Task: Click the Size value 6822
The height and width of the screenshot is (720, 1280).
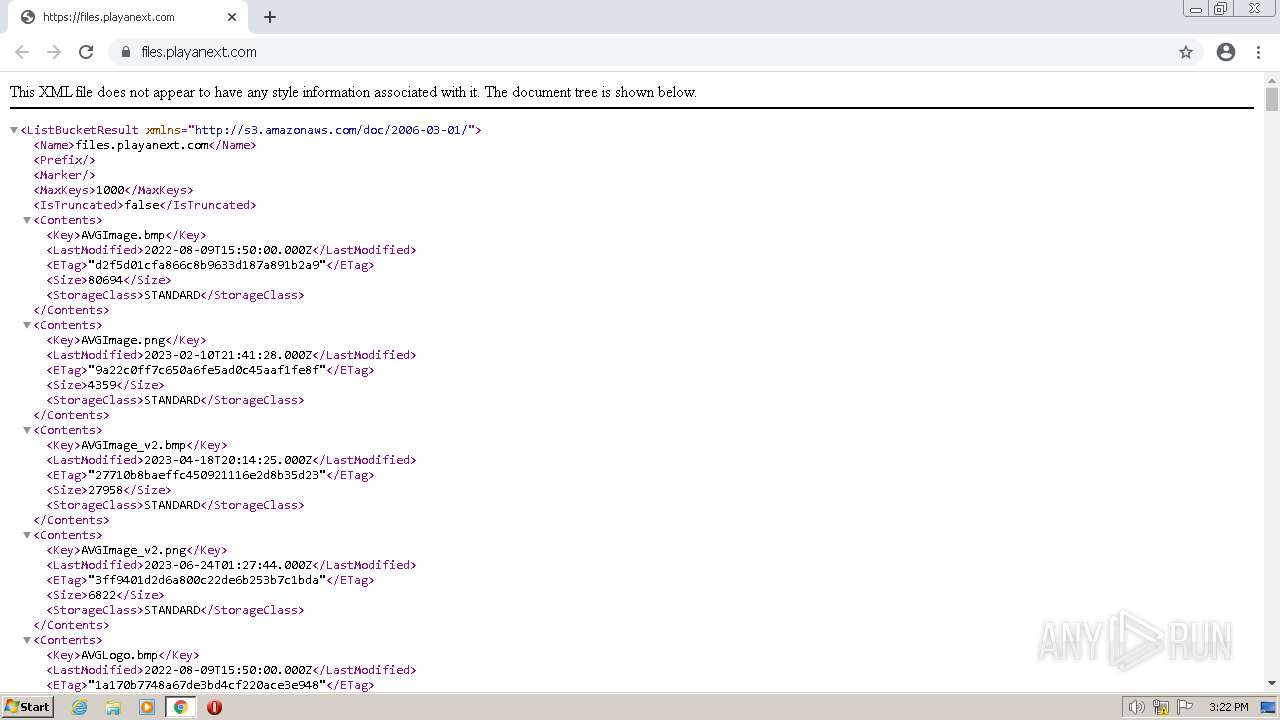Action: coord(102,595)
